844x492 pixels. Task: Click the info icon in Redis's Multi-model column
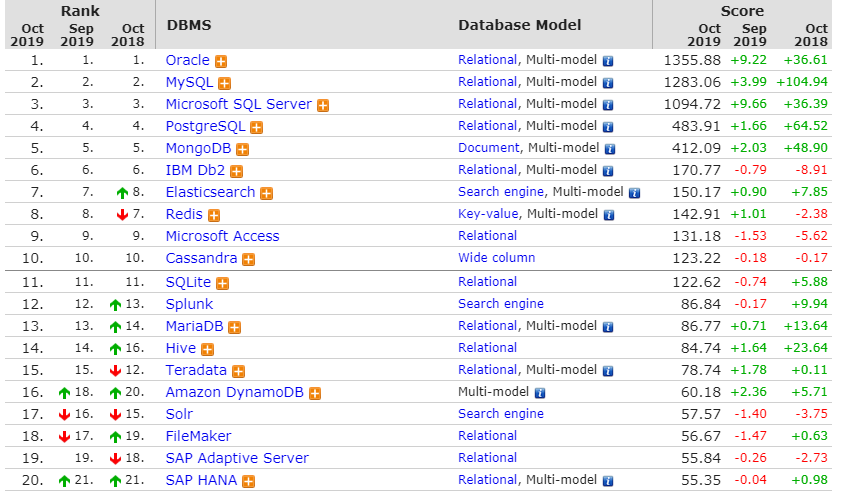pos(608,215)
